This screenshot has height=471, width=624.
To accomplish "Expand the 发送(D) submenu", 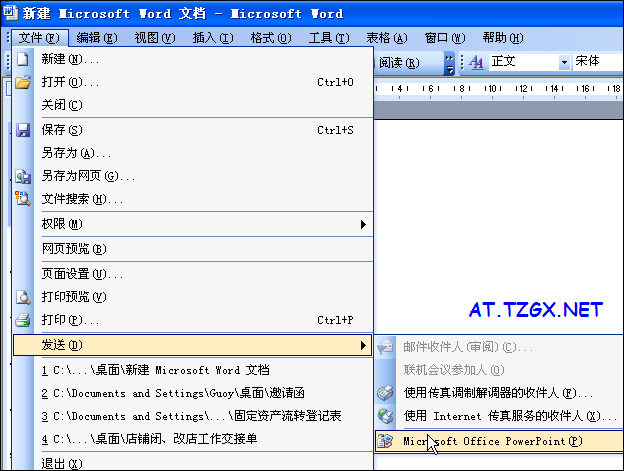I will [x=193, y=345].
